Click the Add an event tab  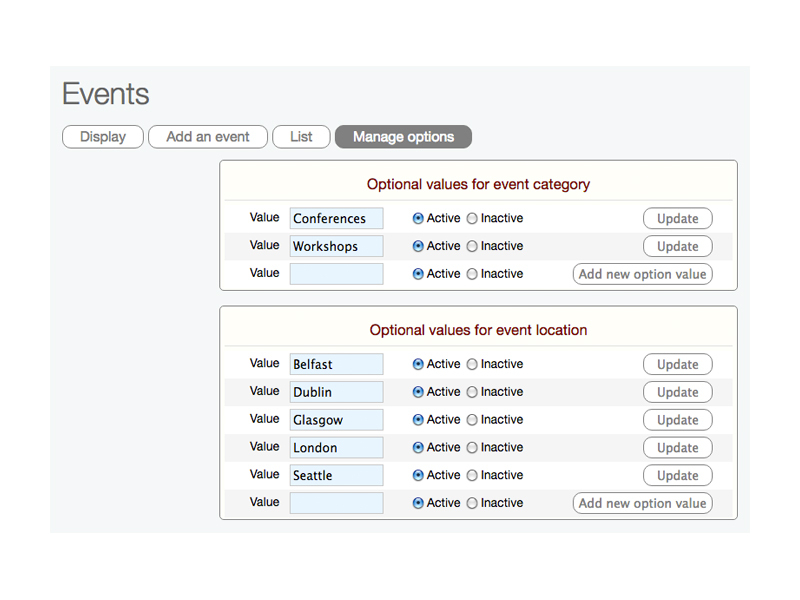pos(208,137)
